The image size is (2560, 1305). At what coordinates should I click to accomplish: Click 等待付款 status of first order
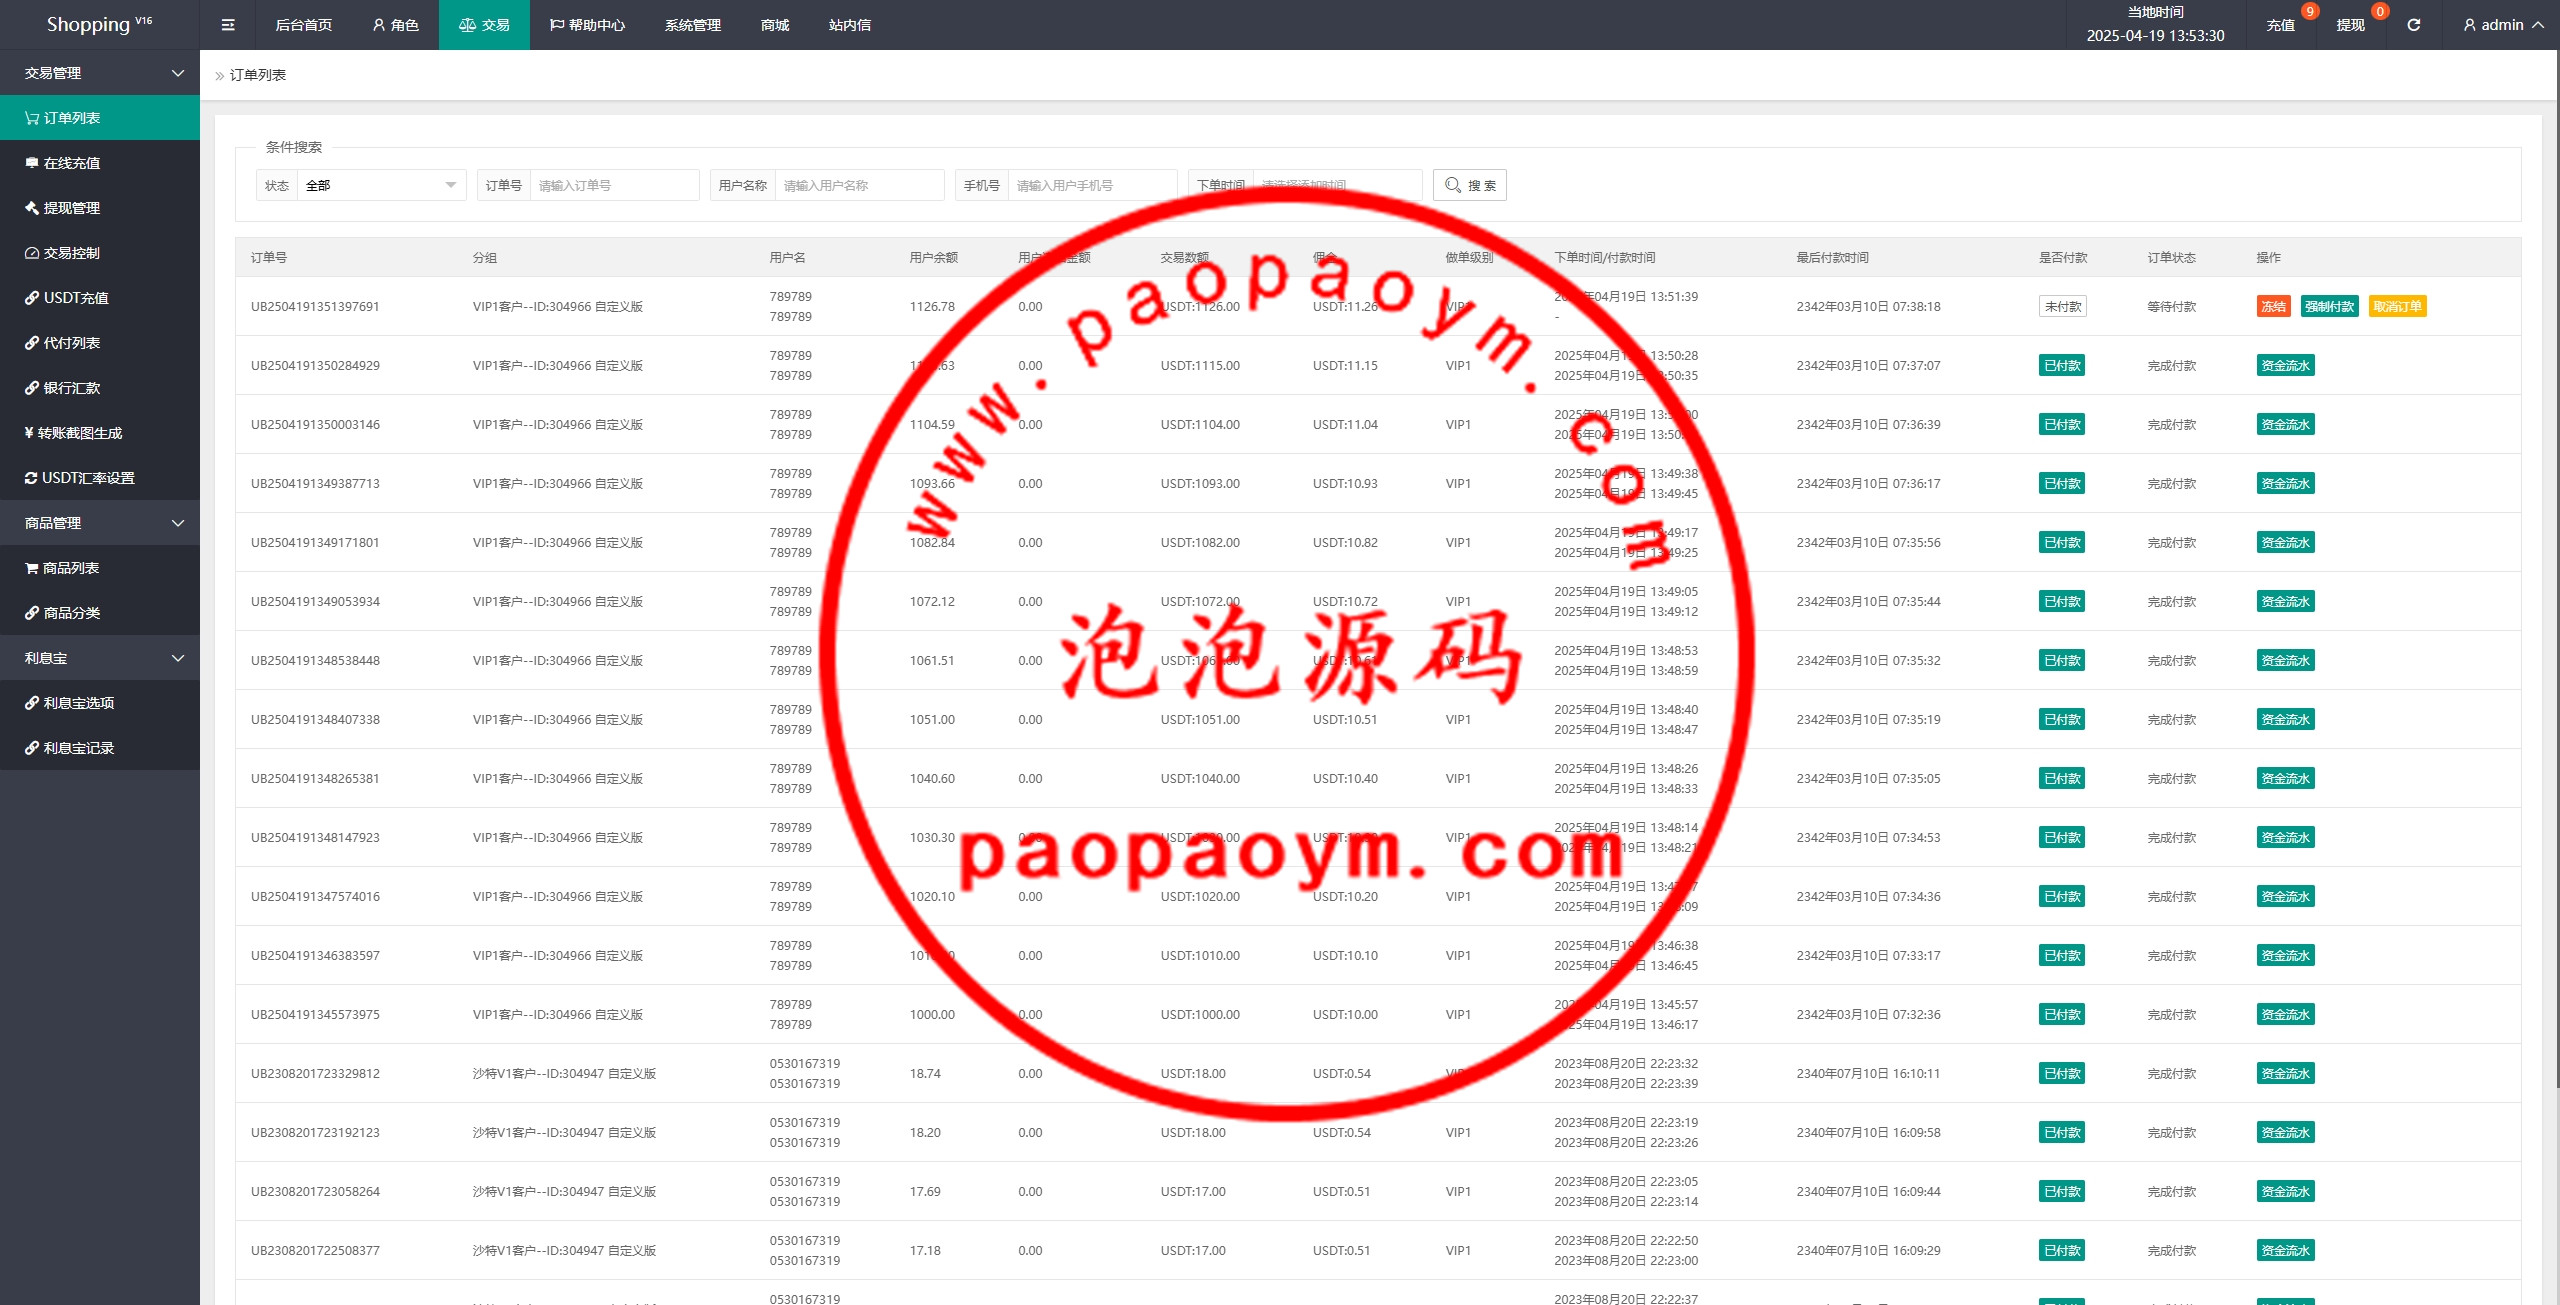[x=2172, y=307]
